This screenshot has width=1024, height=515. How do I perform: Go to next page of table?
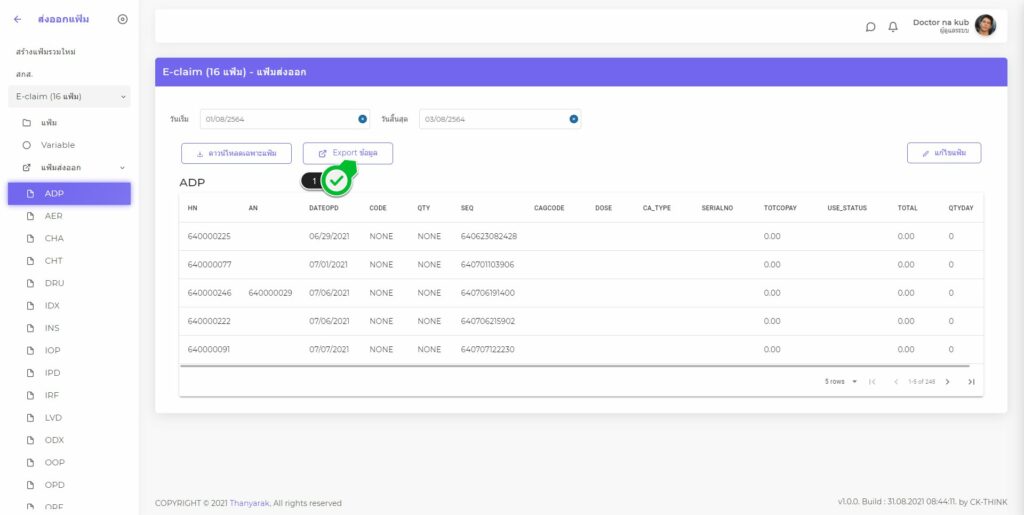tap(947, 382)
